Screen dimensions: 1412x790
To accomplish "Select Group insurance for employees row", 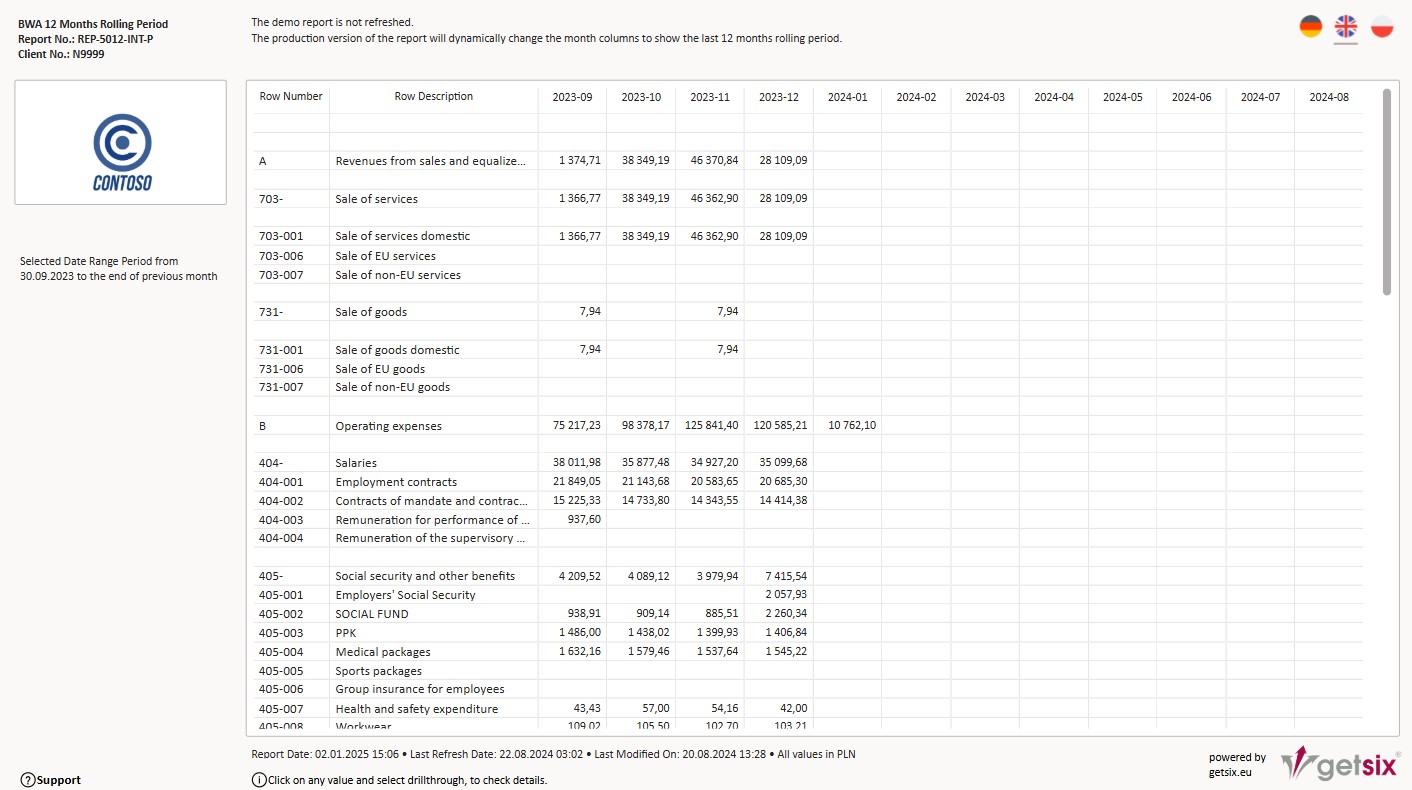I will click(x=420, y=689).
